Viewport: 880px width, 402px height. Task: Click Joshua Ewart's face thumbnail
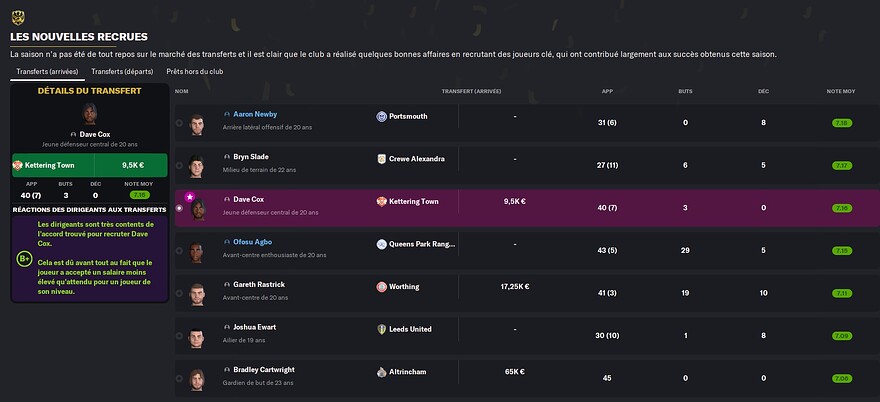coord(196,337)
